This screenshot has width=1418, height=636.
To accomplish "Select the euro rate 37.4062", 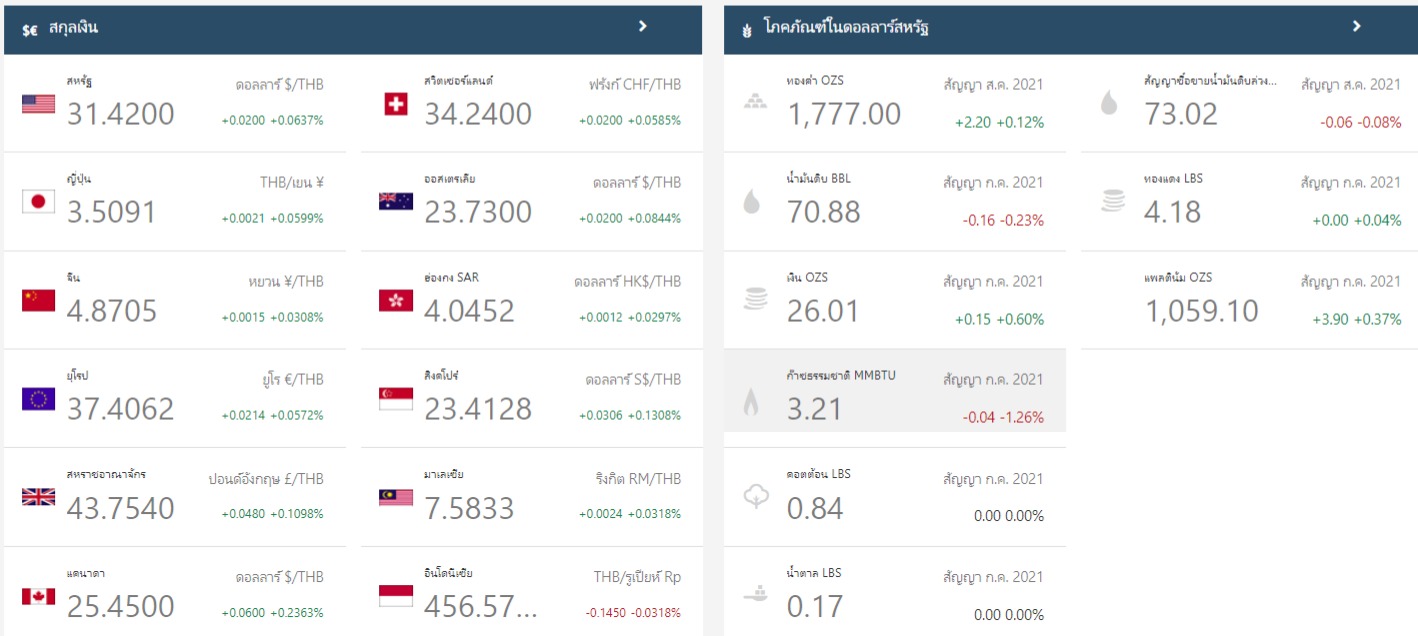I will click(121, 409).
